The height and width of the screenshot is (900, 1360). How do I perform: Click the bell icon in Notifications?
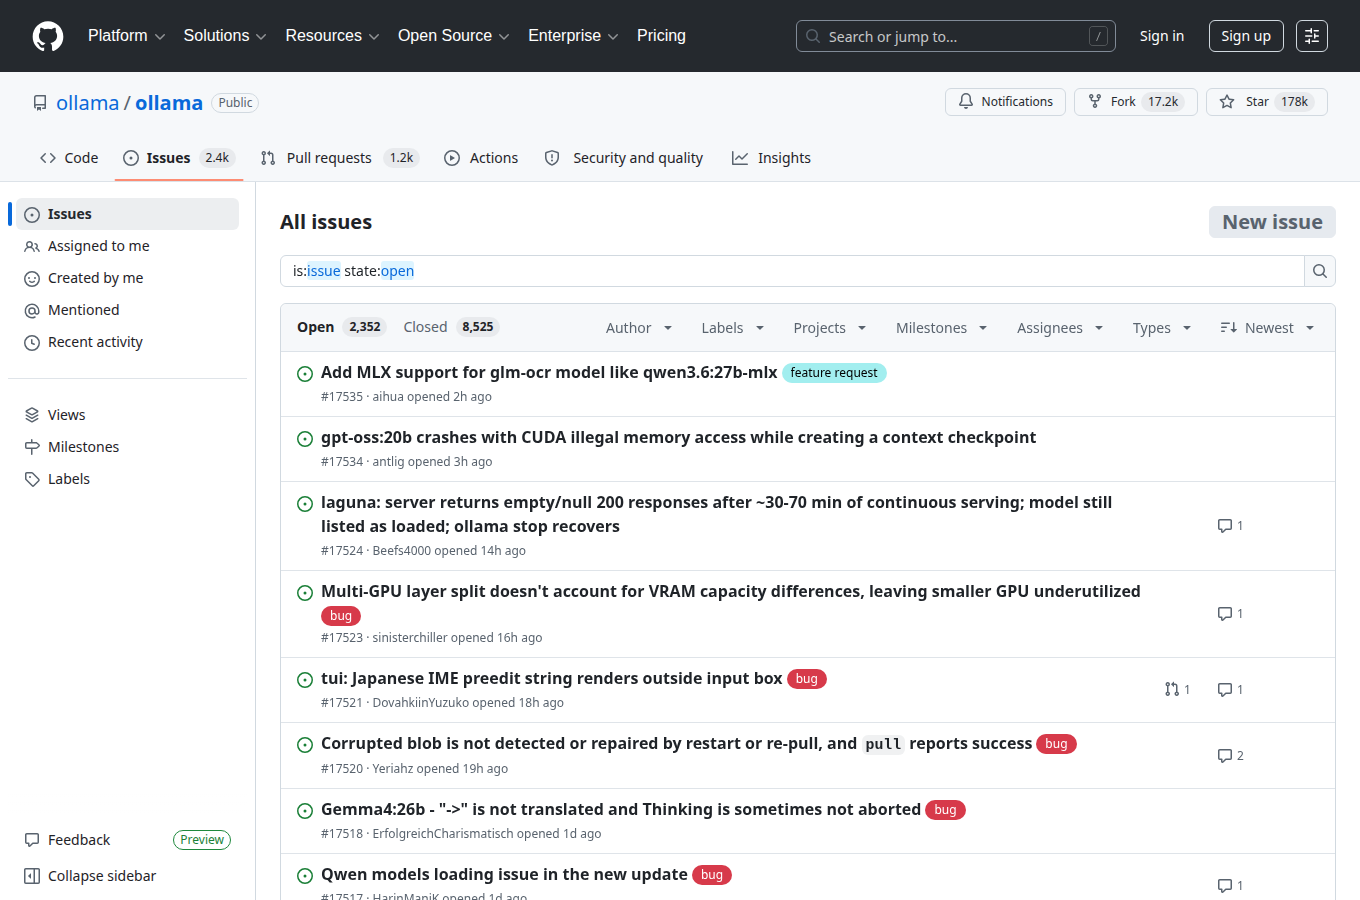(966, 102)
